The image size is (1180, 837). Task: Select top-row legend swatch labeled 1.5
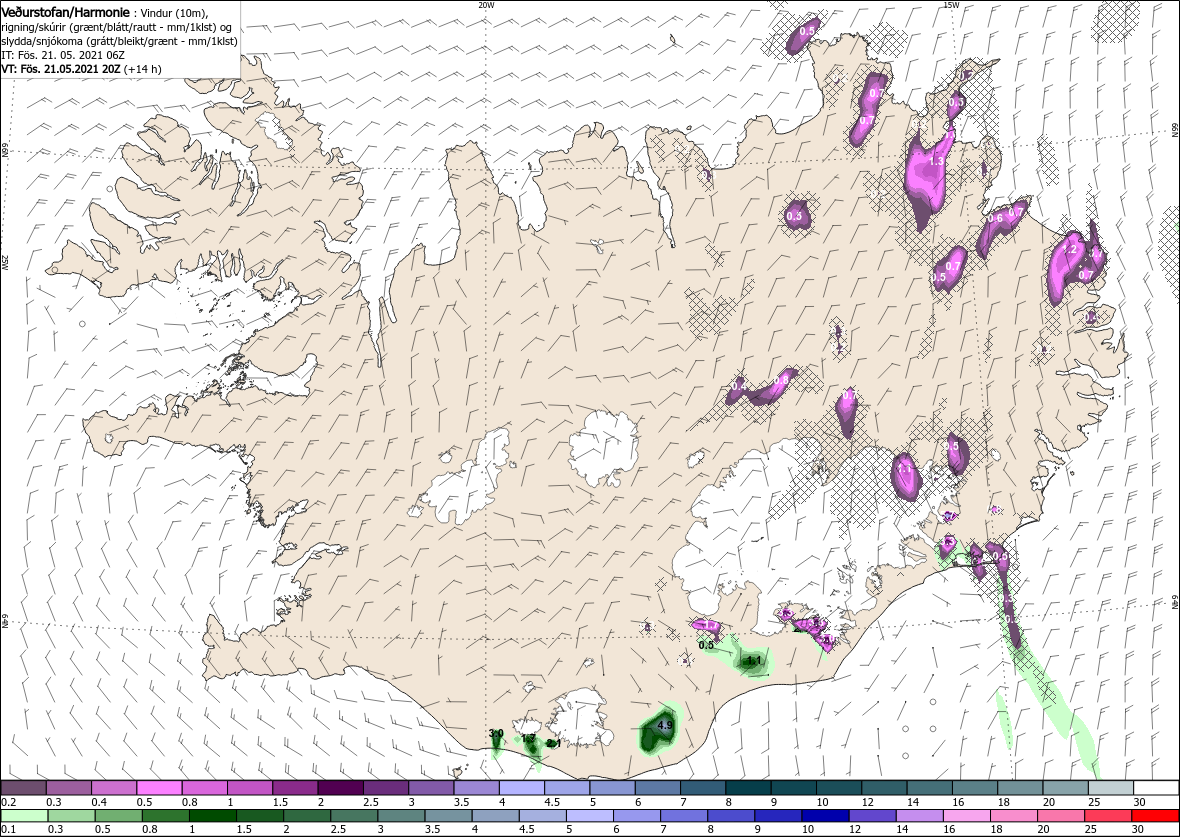(295, 789)
